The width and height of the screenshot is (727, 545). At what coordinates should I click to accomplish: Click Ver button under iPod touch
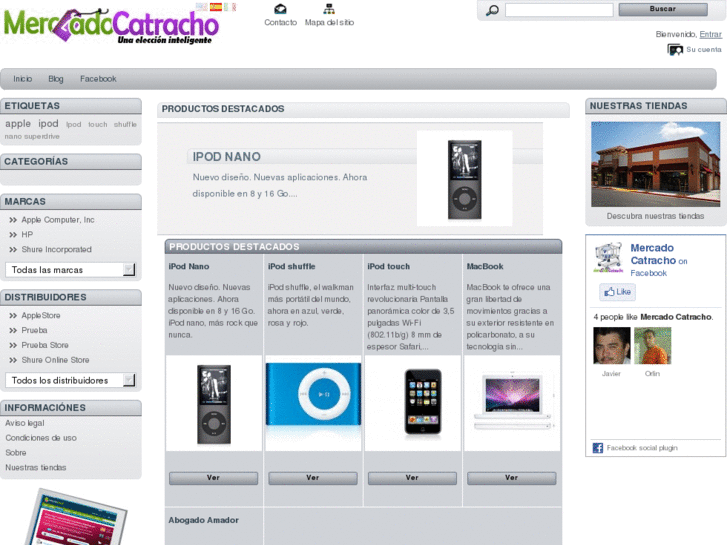pos(412,478)
